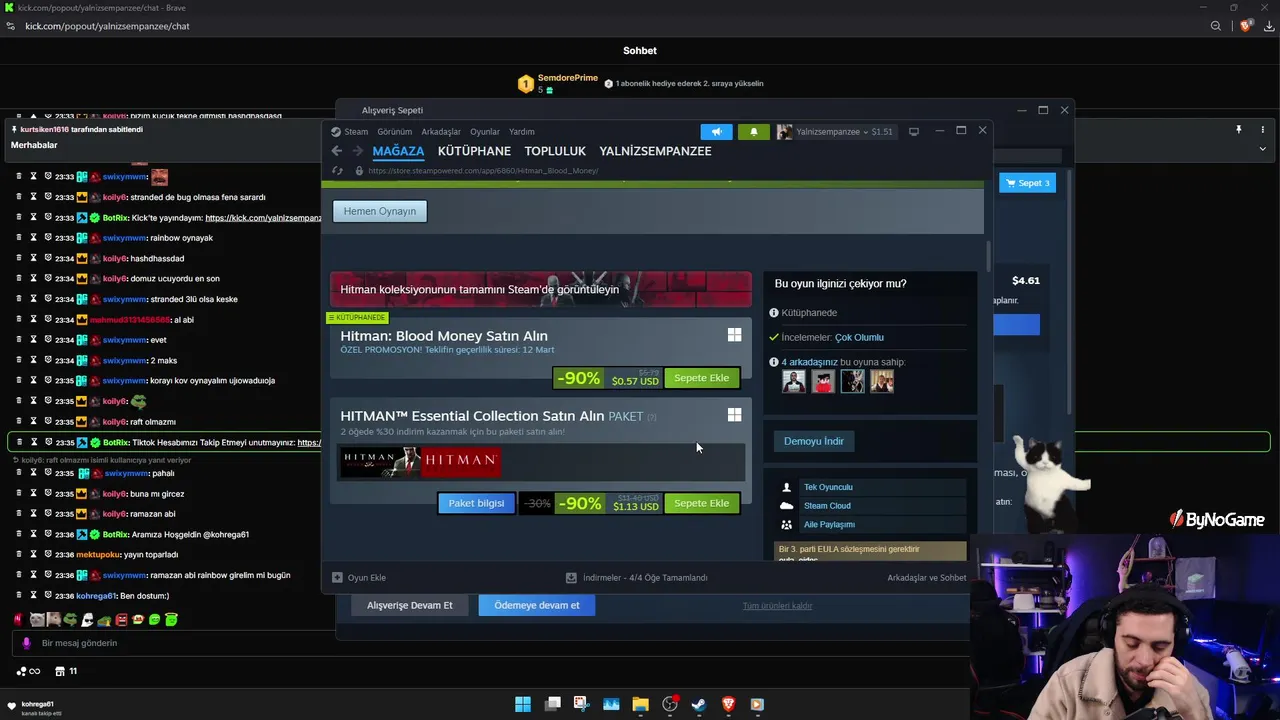Select the red friend avatar thumbnail
This screenshot has height=720, width=1280.
pos(823,381)
